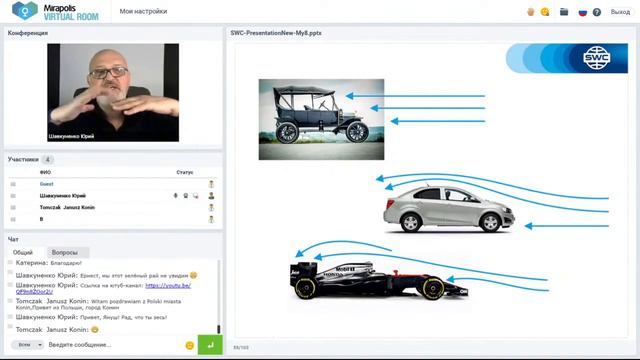Click the Участники panel header

[23, 160]
